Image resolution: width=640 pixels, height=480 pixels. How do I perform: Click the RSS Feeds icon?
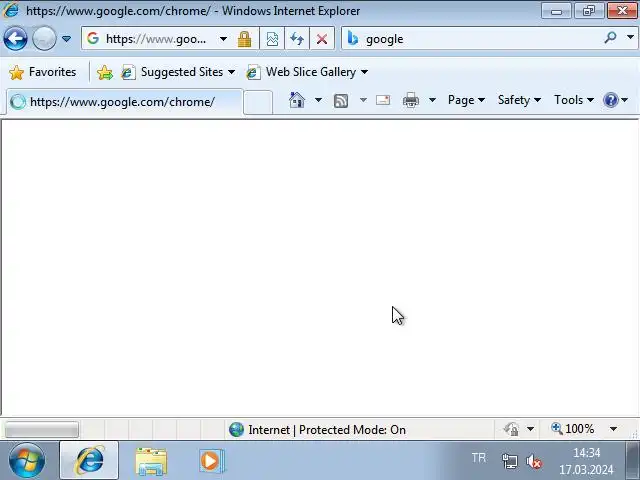click(341, 100)
